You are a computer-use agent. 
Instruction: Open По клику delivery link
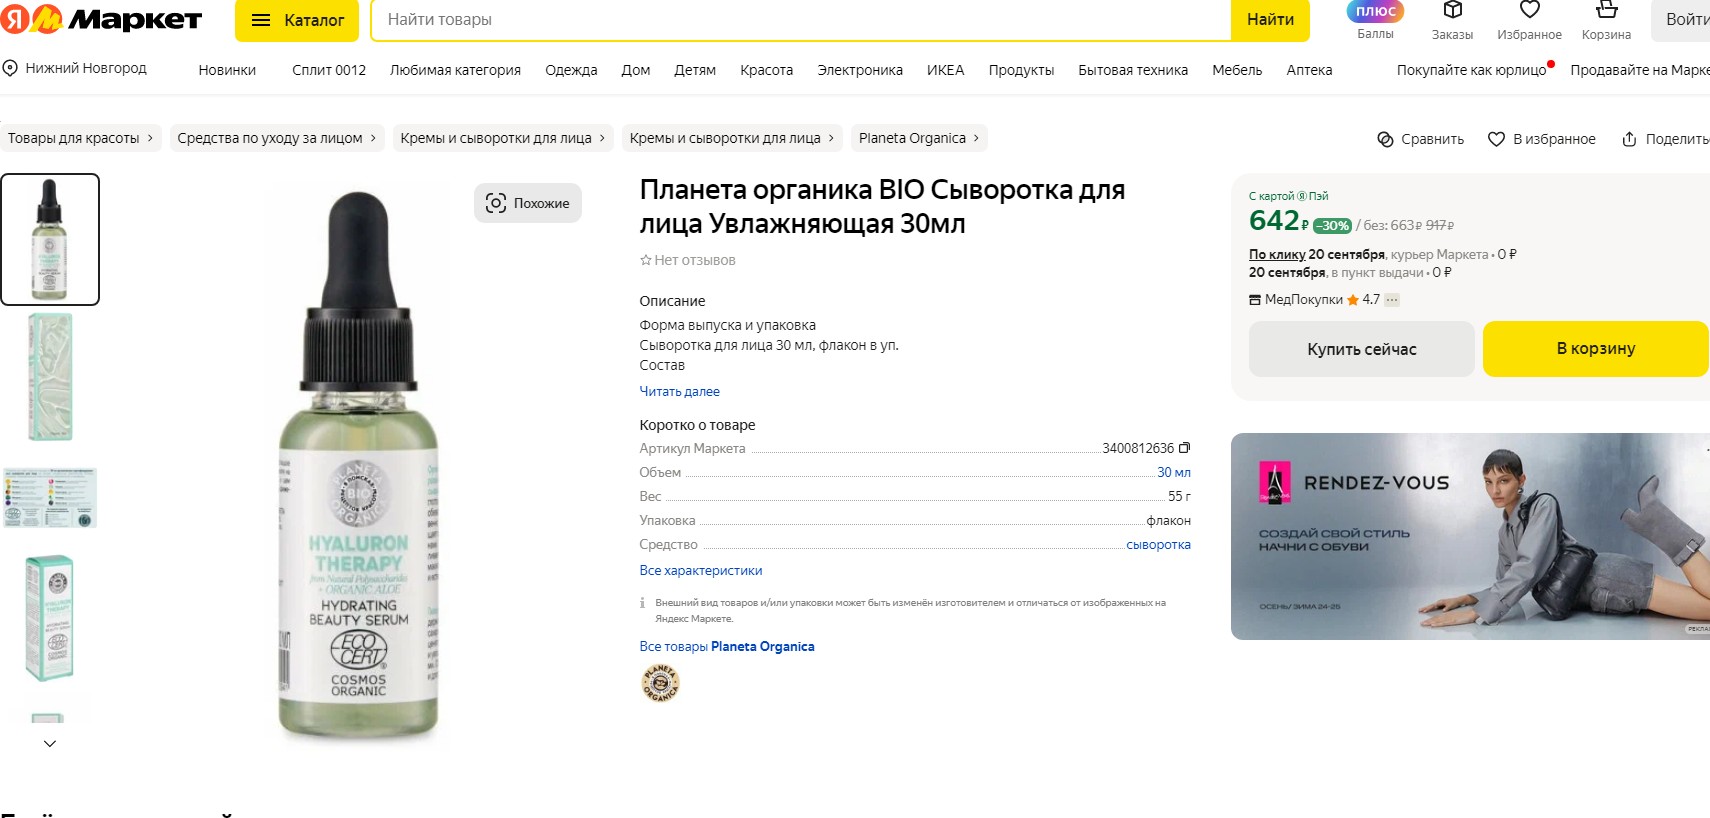point(1277,254)
